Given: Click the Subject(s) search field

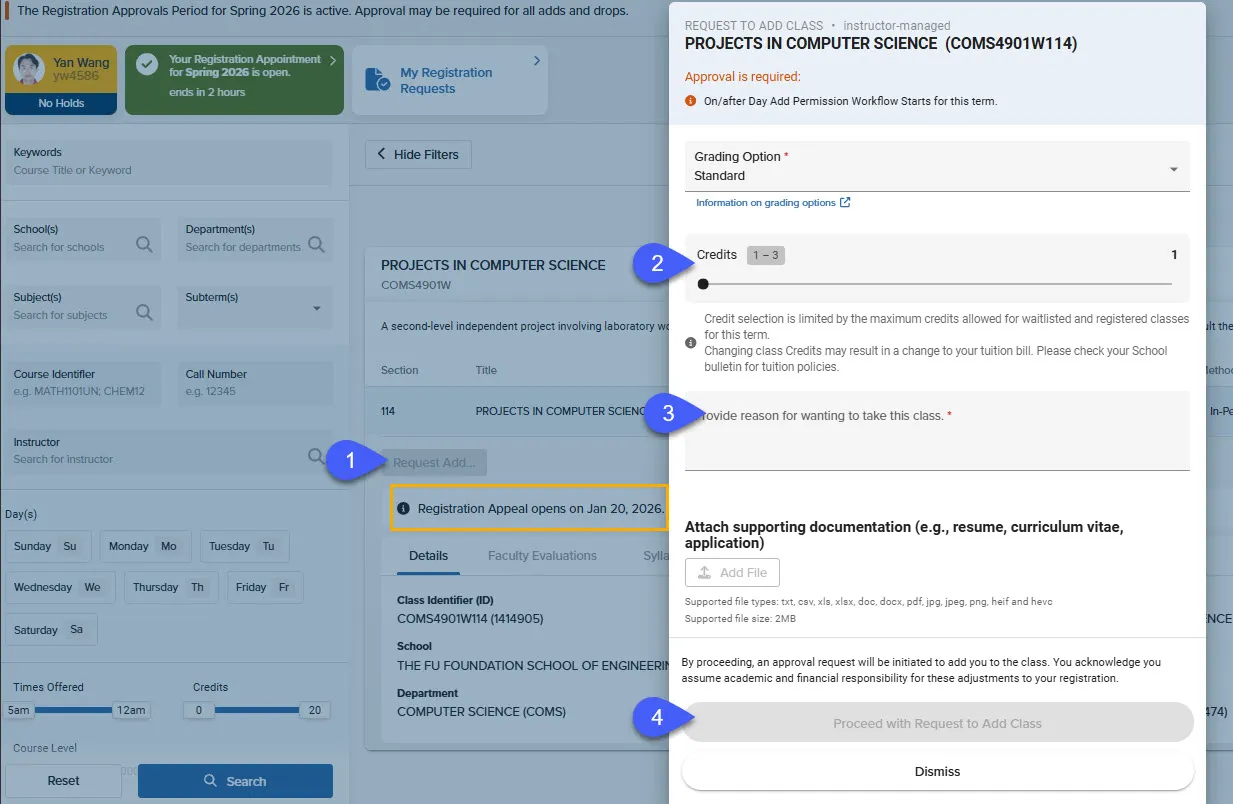Looking at the screenshot, I should [83, 307].
